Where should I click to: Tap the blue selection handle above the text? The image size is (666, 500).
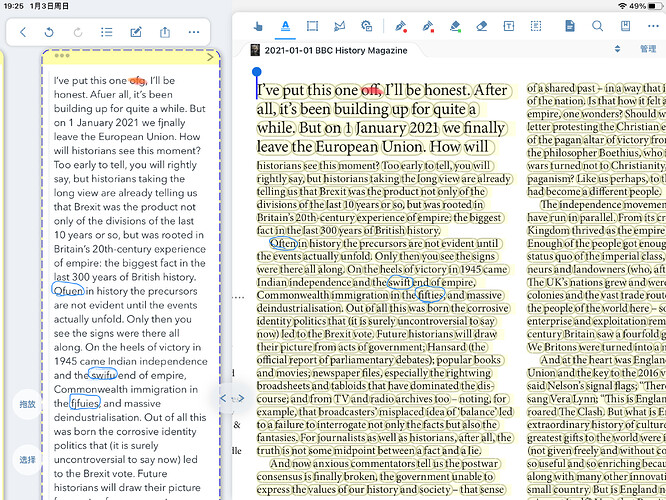(x=257, y=72)
